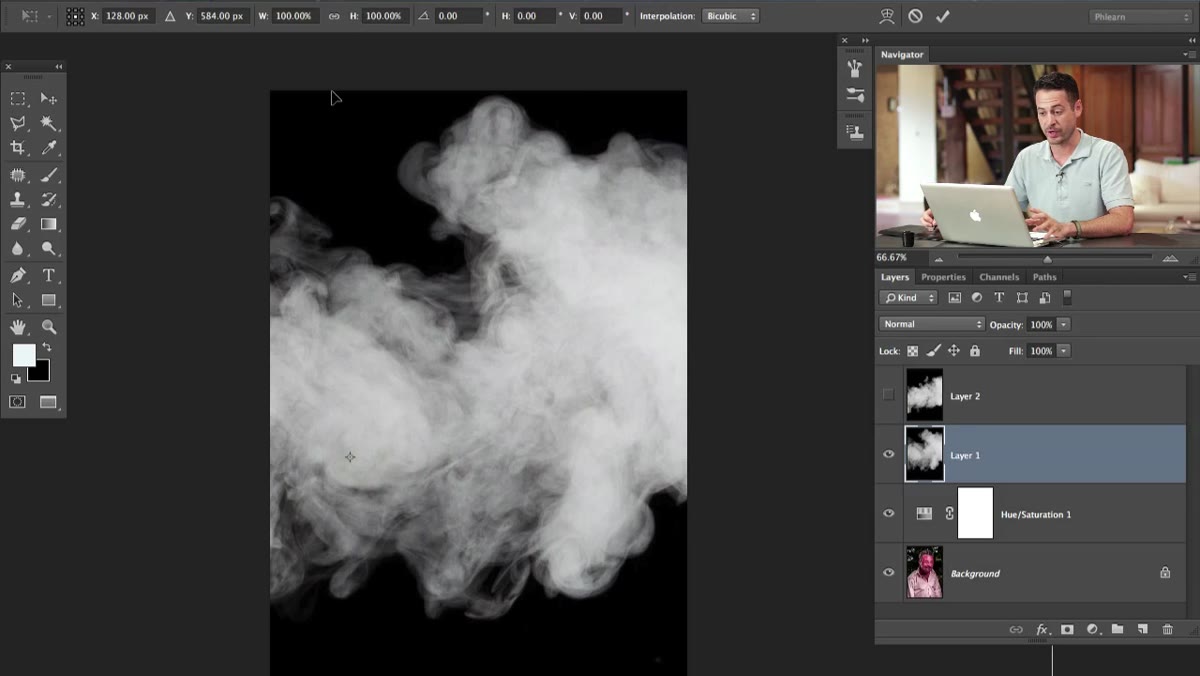This screenshot has width=1200, height=676.
Task: Select the Clone Stamp tool
Action: [18, 200]
